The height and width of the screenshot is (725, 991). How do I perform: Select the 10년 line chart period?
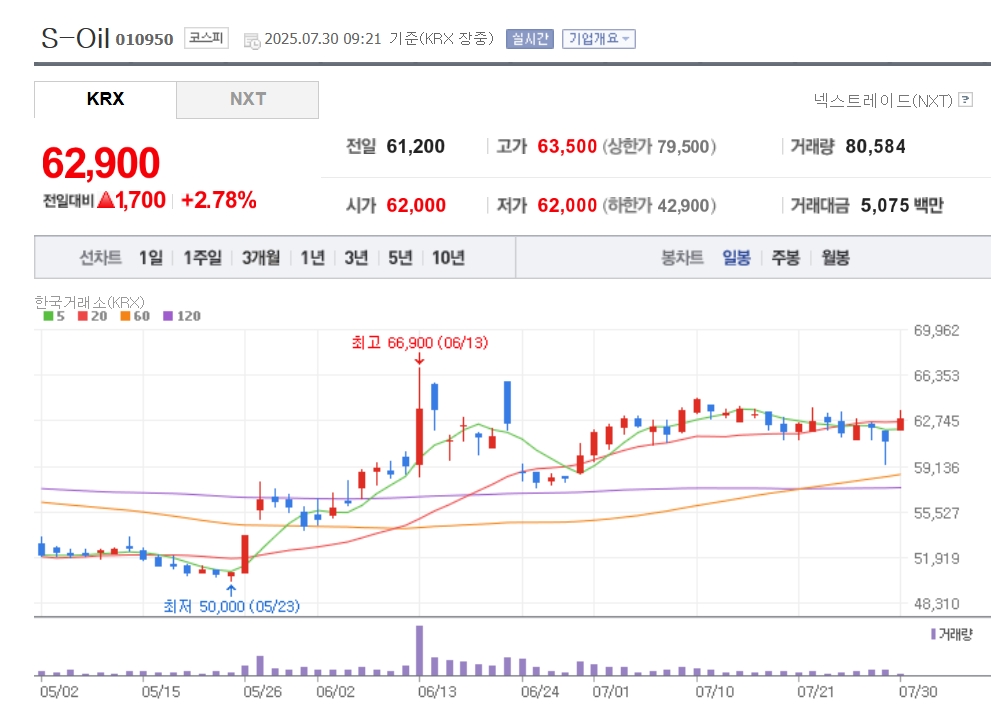[x=449, y=258]
